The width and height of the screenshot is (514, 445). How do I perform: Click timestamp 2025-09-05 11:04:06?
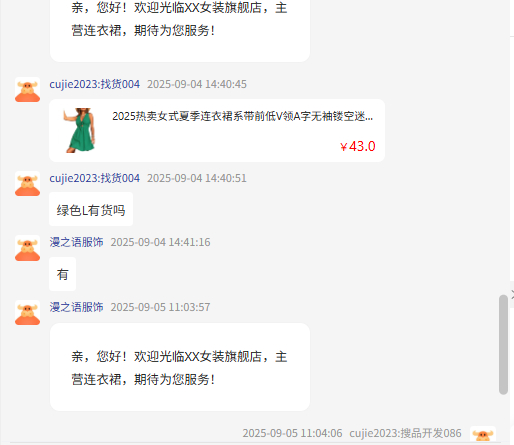point(292,433)
